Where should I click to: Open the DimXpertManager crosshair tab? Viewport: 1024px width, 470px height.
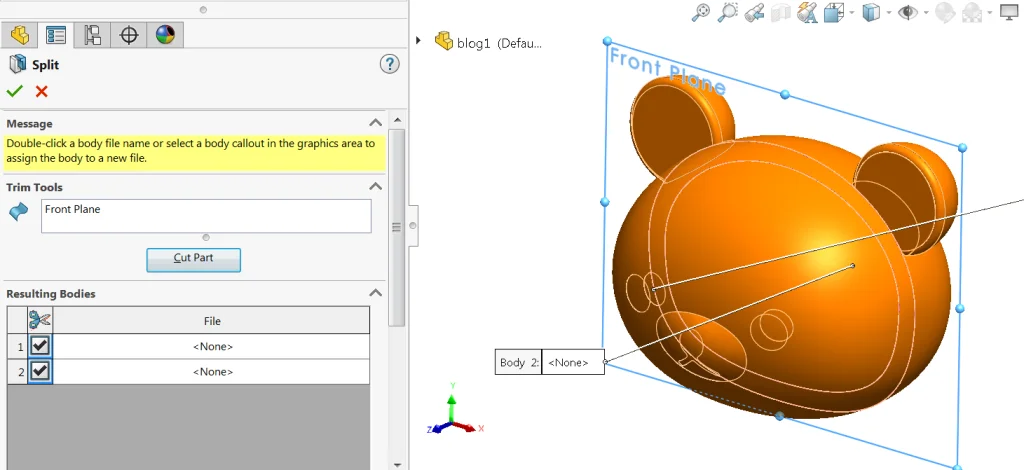point(129,35)
